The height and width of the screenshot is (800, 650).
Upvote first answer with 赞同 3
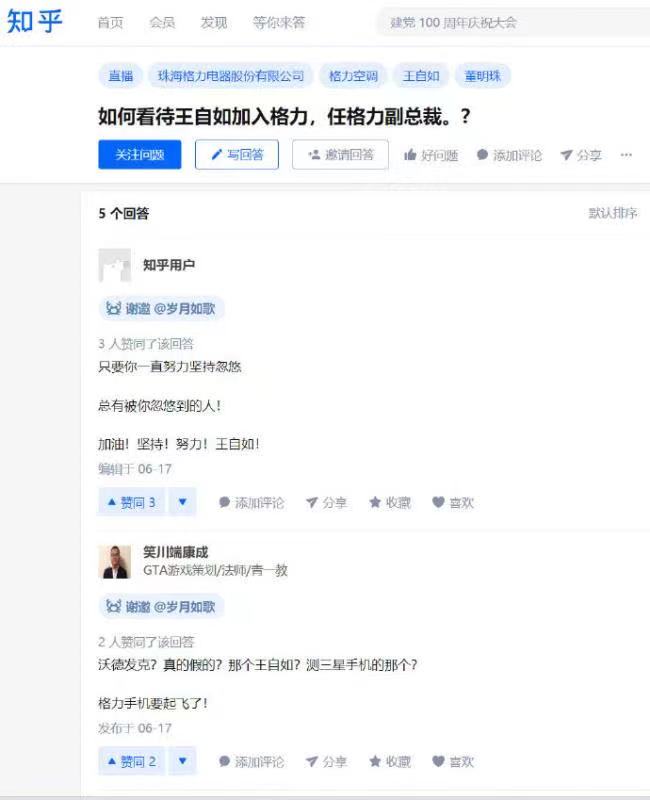tap(132, 503)
